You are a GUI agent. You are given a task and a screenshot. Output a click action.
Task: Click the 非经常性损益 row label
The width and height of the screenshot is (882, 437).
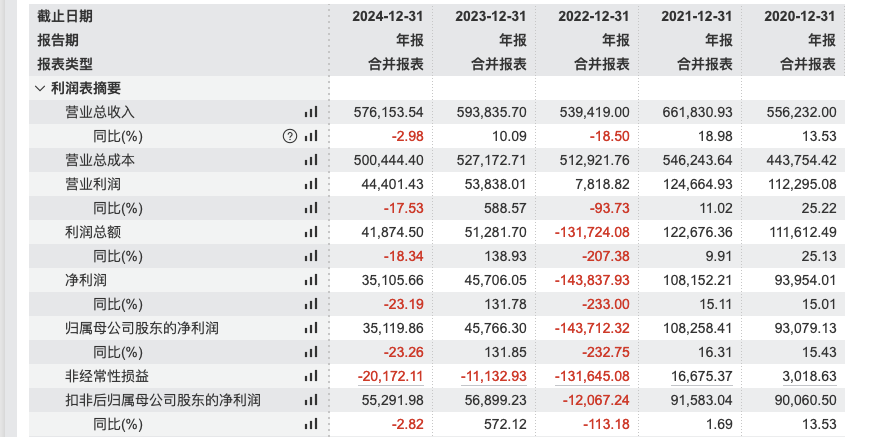107,376
